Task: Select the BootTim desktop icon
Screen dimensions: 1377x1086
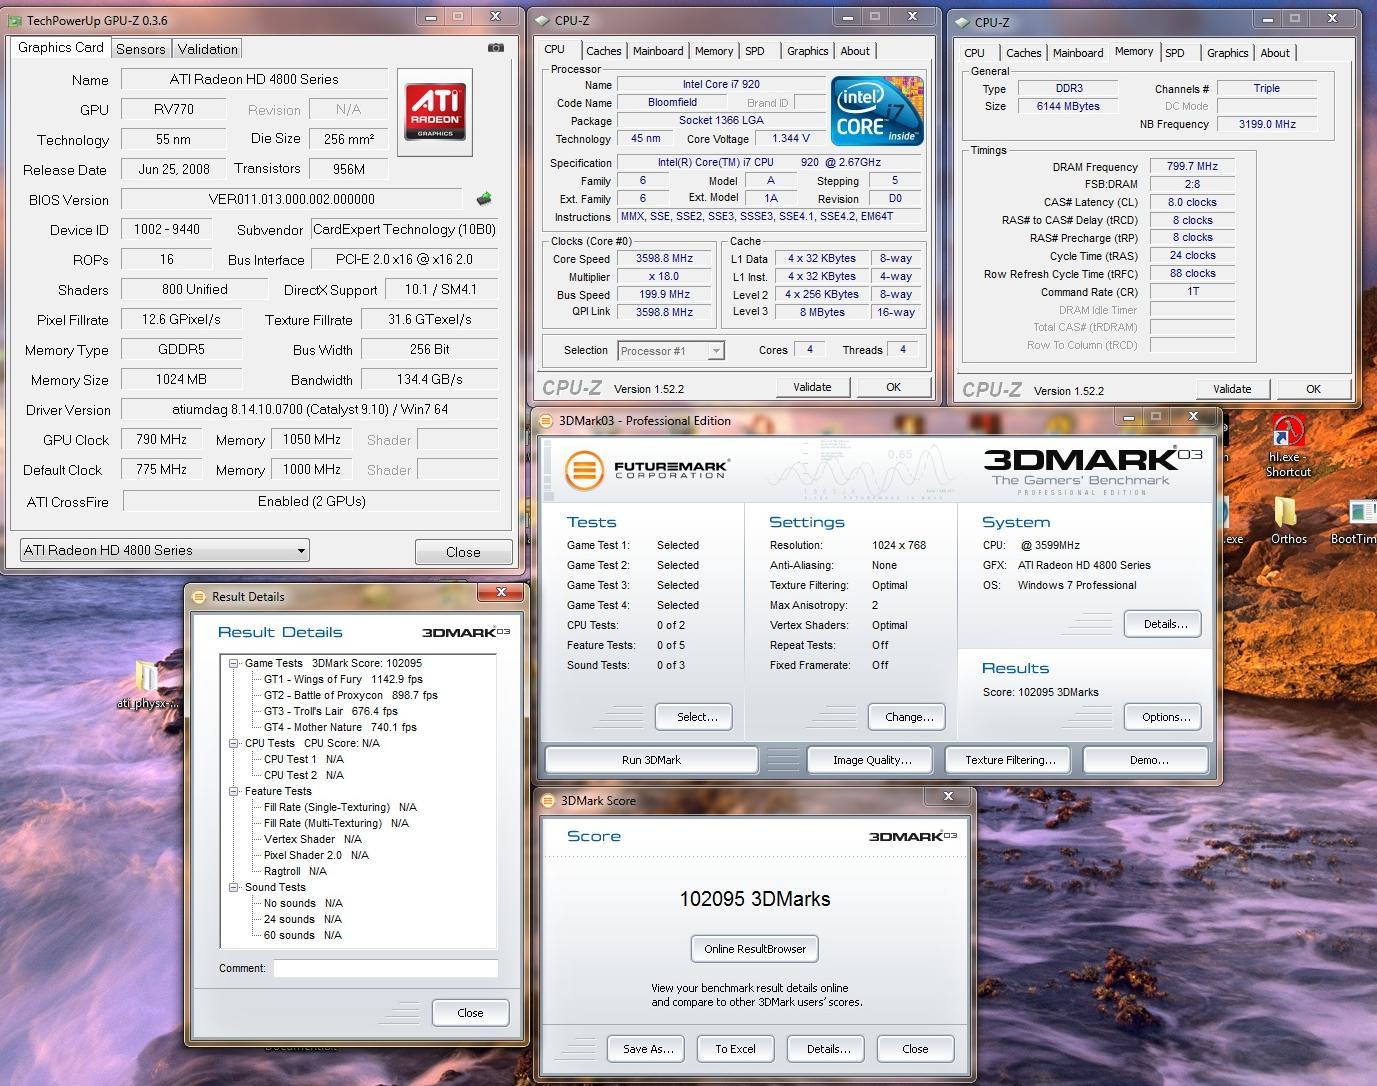Action: (1354, 522)
